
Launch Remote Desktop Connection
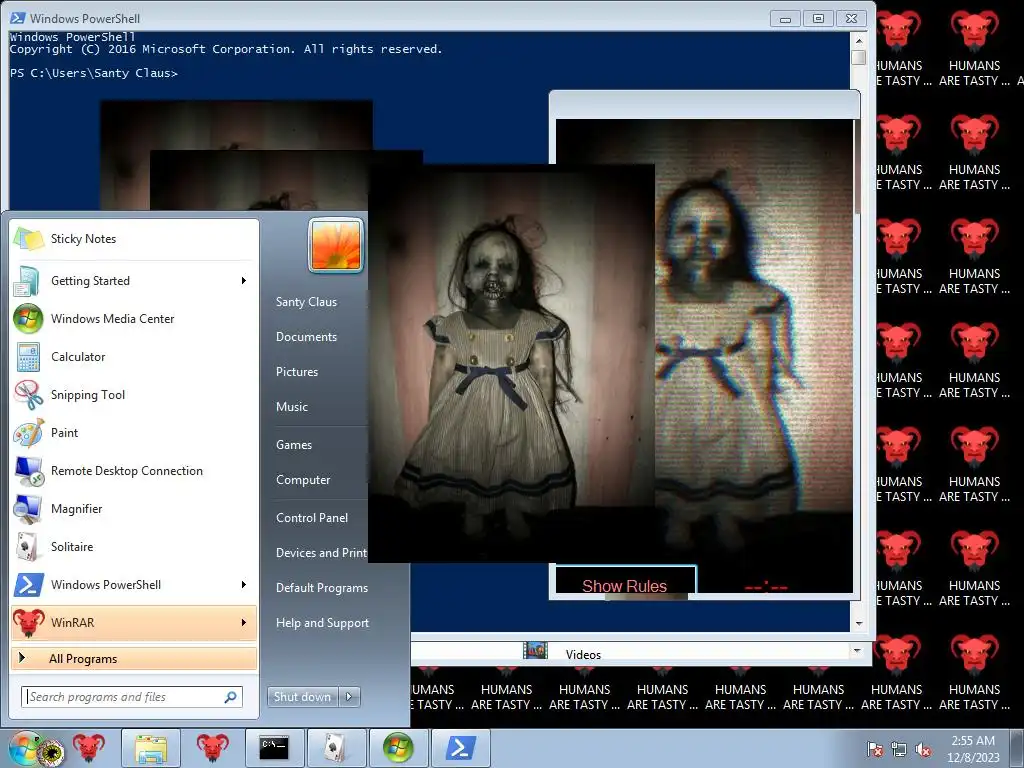pos(134,471)
